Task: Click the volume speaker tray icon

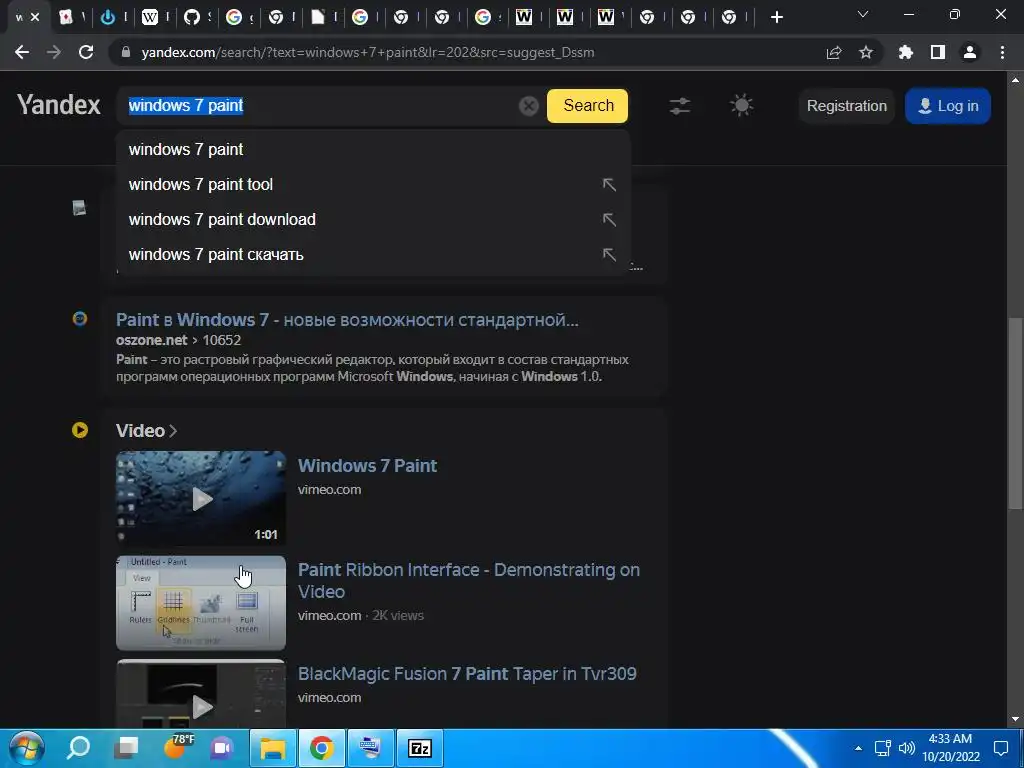Action: (x=907, y=748)
